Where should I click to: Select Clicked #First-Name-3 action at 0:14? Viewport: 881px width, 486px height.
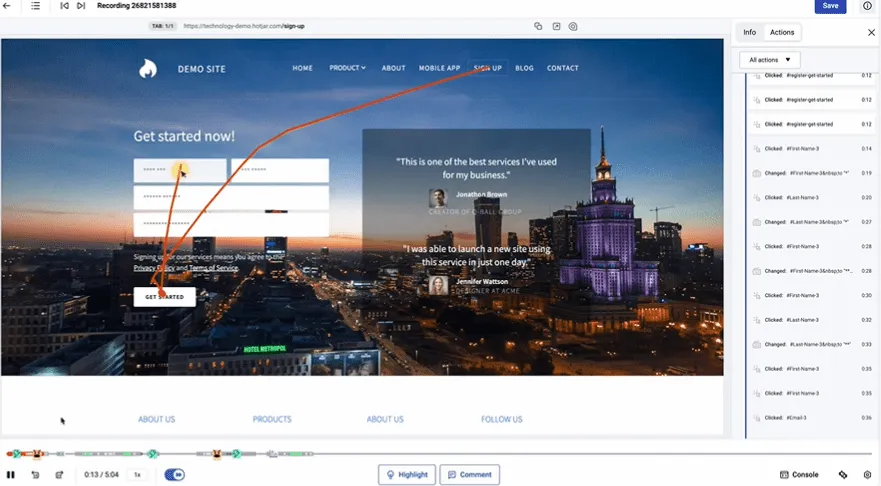point(812,149)
